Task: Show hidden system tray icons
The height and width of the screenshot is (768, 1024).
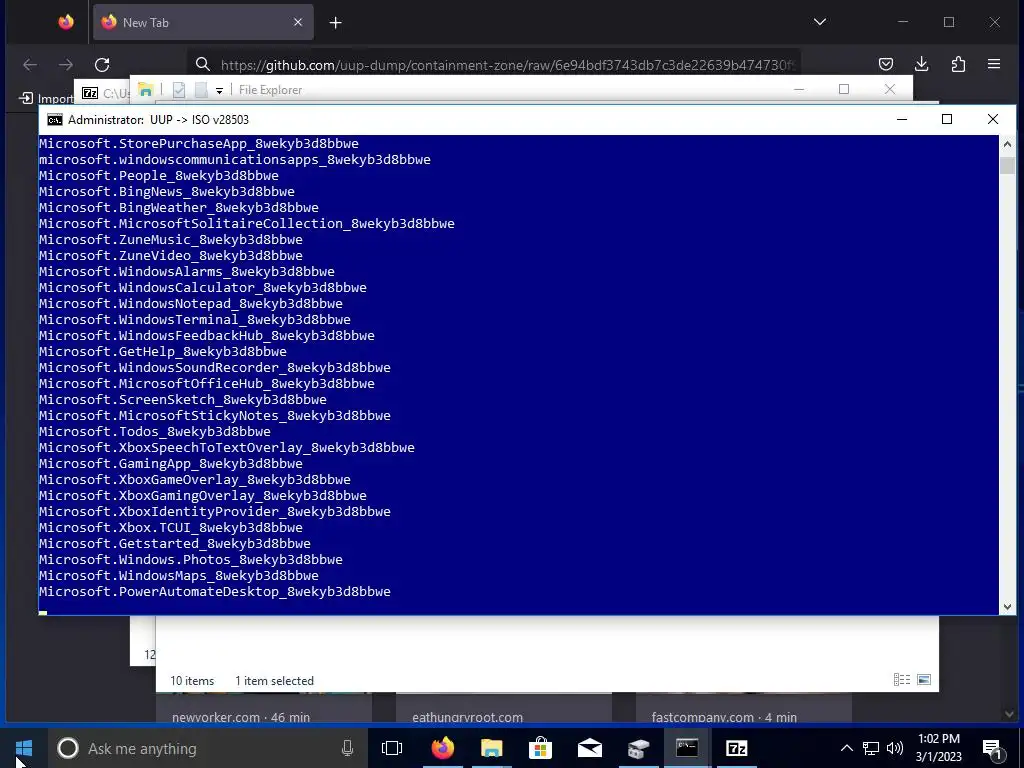Action: 846,748
